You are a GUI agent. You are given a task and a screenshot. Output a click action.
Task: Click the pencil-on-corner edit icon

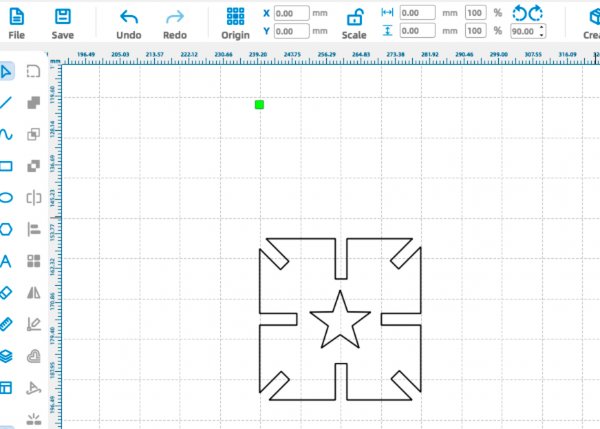click(x=34, y=324)
